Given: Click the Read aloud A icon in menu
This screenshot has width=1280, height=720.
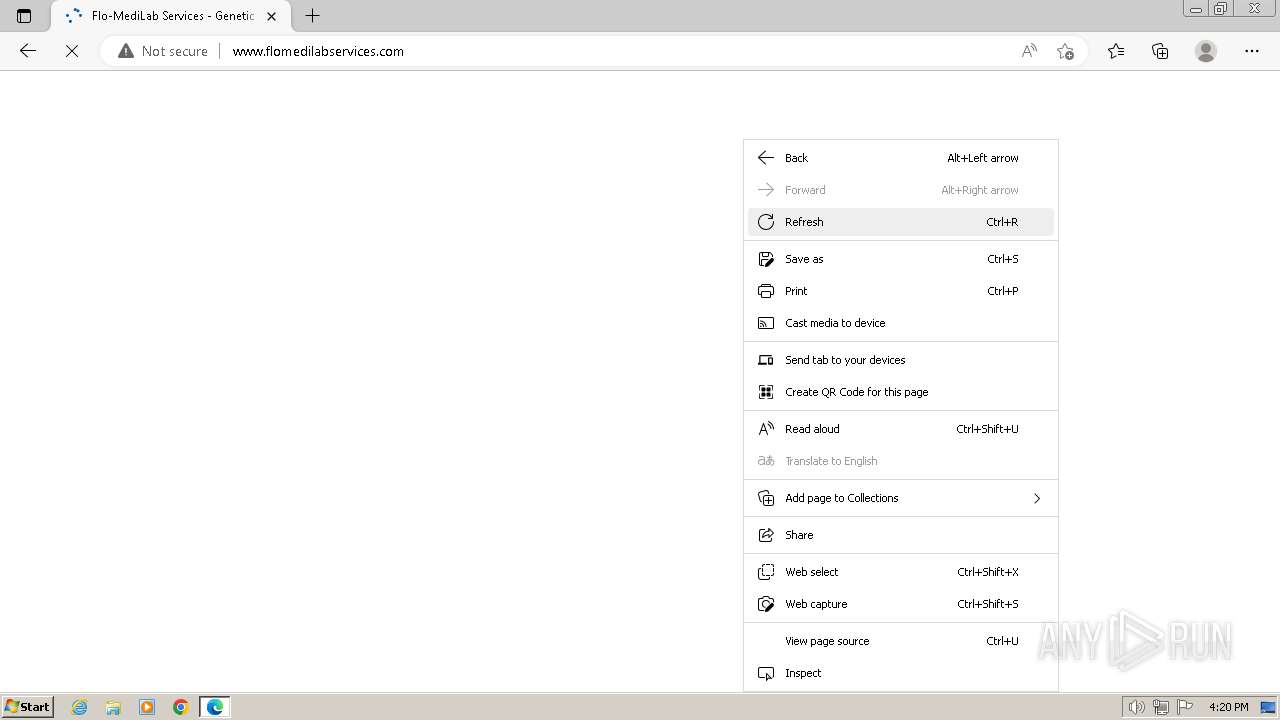Looking at the screenshot, I should click(766, 429).
